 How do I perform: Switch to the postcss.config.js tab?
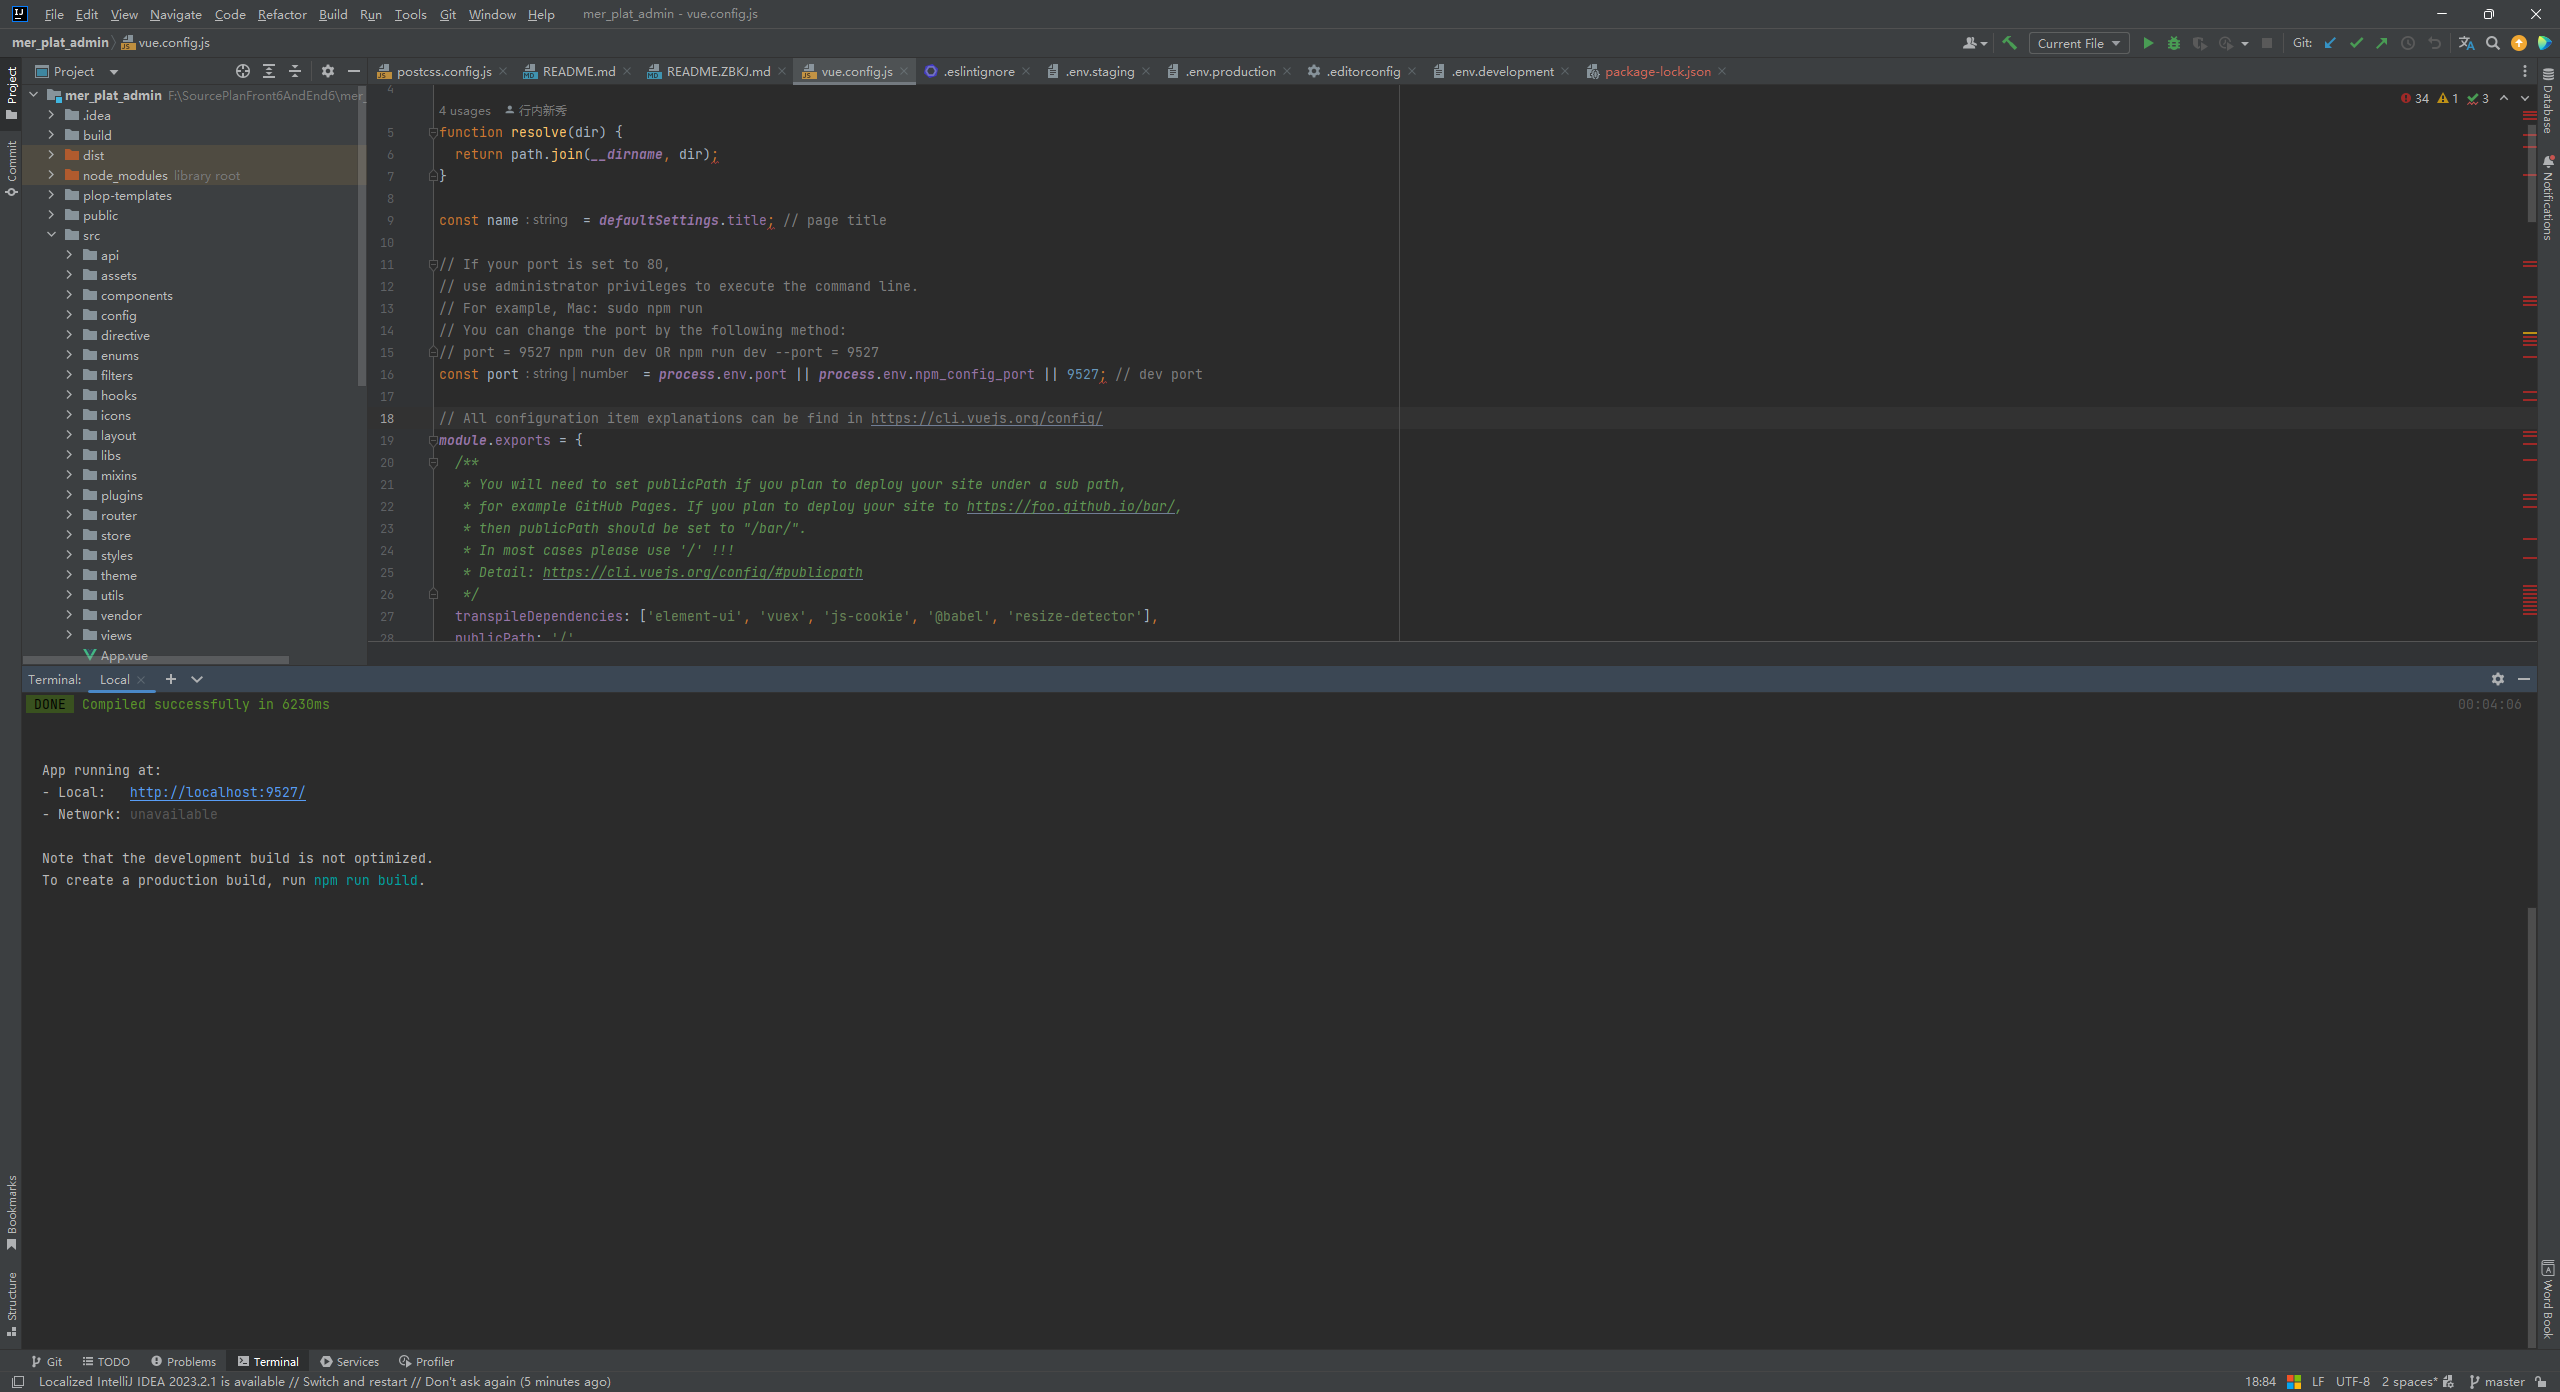pyautogui.click(x=443, y=71)
